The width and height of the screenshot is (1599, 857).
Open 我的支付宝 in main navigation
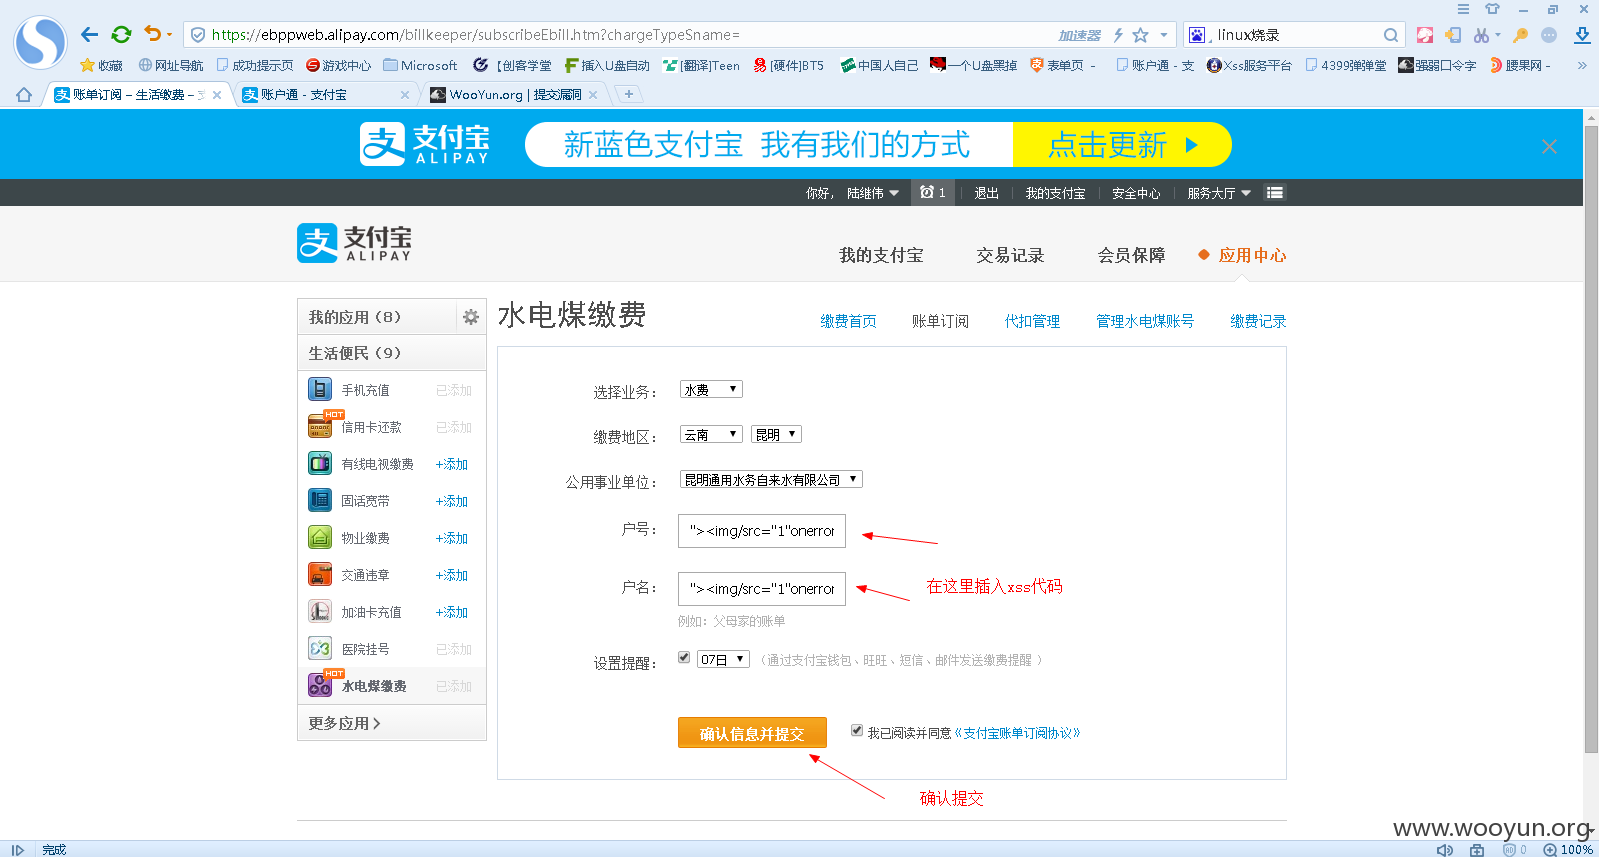pyautogui.click(x=881, y=255)
